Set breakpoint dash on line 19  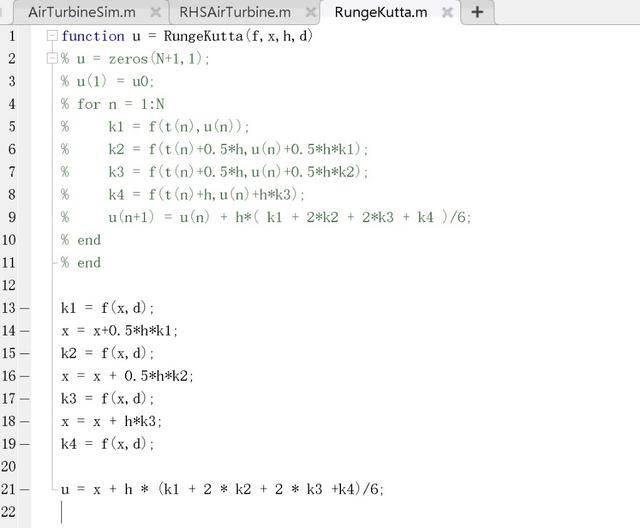tap(24, 444)
